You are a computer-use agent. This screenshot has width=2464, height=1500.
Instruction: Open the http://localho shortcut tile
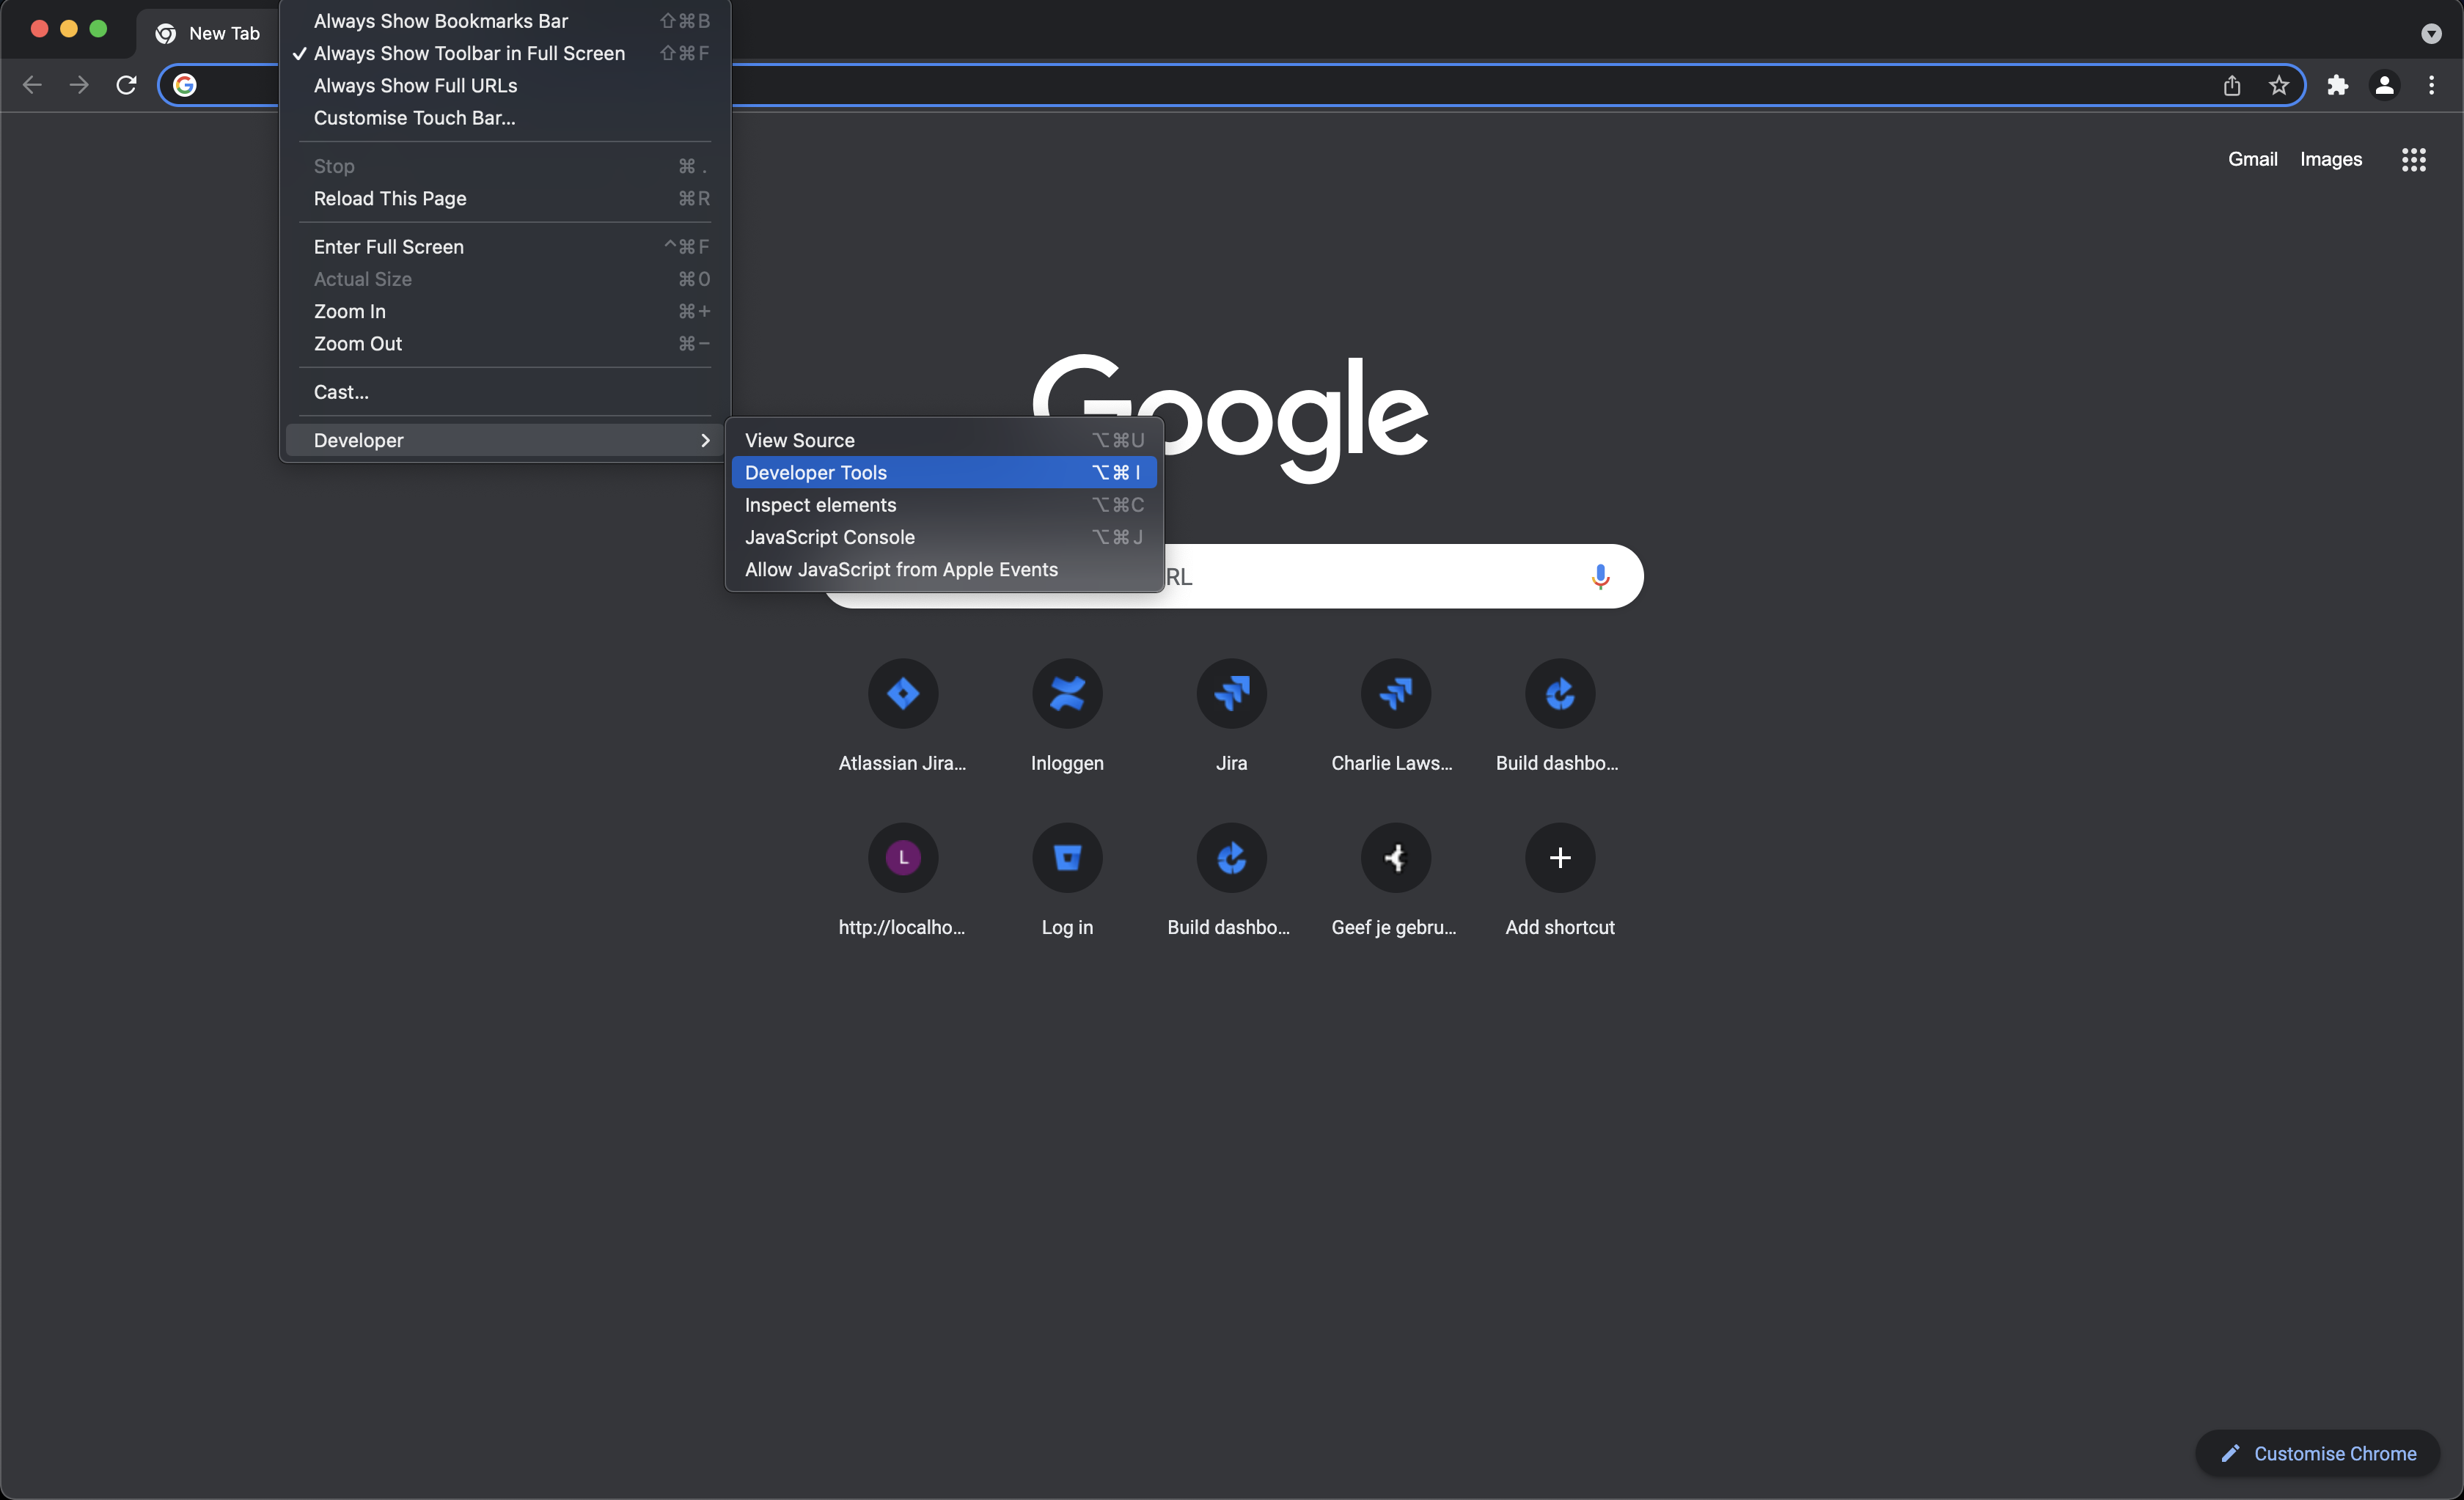(902, 880)
